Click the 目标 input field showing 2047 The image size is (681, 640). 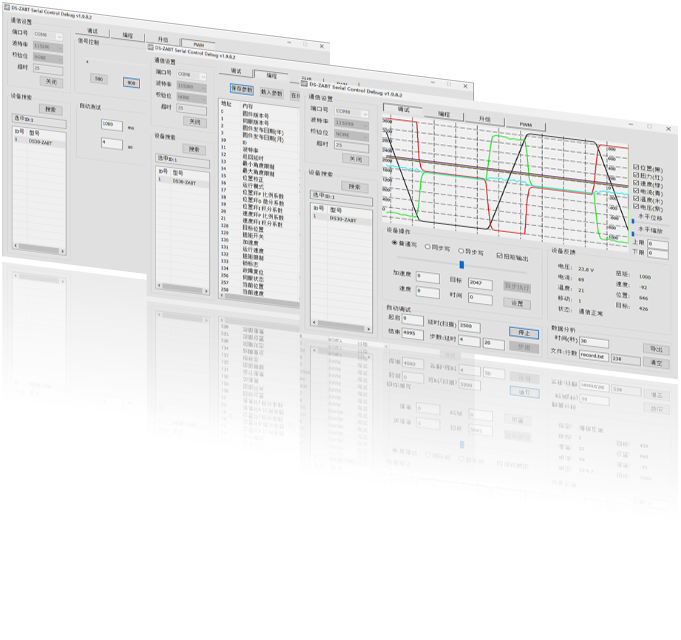(482, 283)
